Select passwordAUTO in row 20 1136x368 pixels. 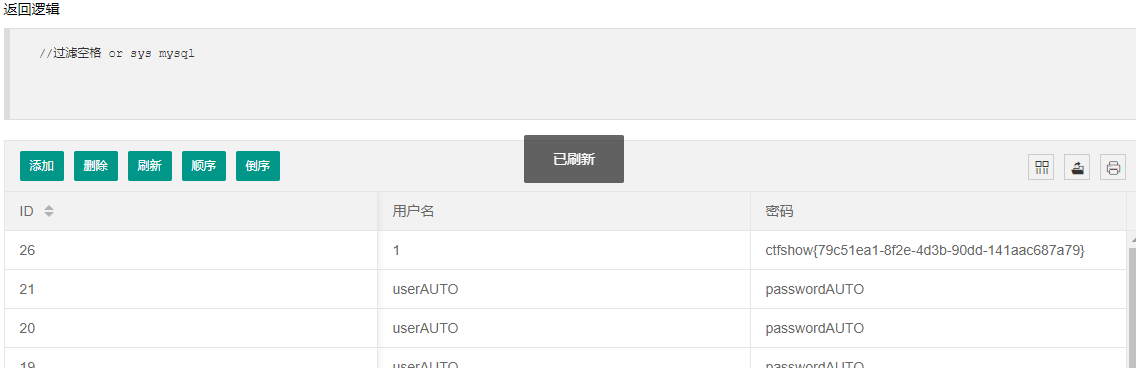click(939, 329)
